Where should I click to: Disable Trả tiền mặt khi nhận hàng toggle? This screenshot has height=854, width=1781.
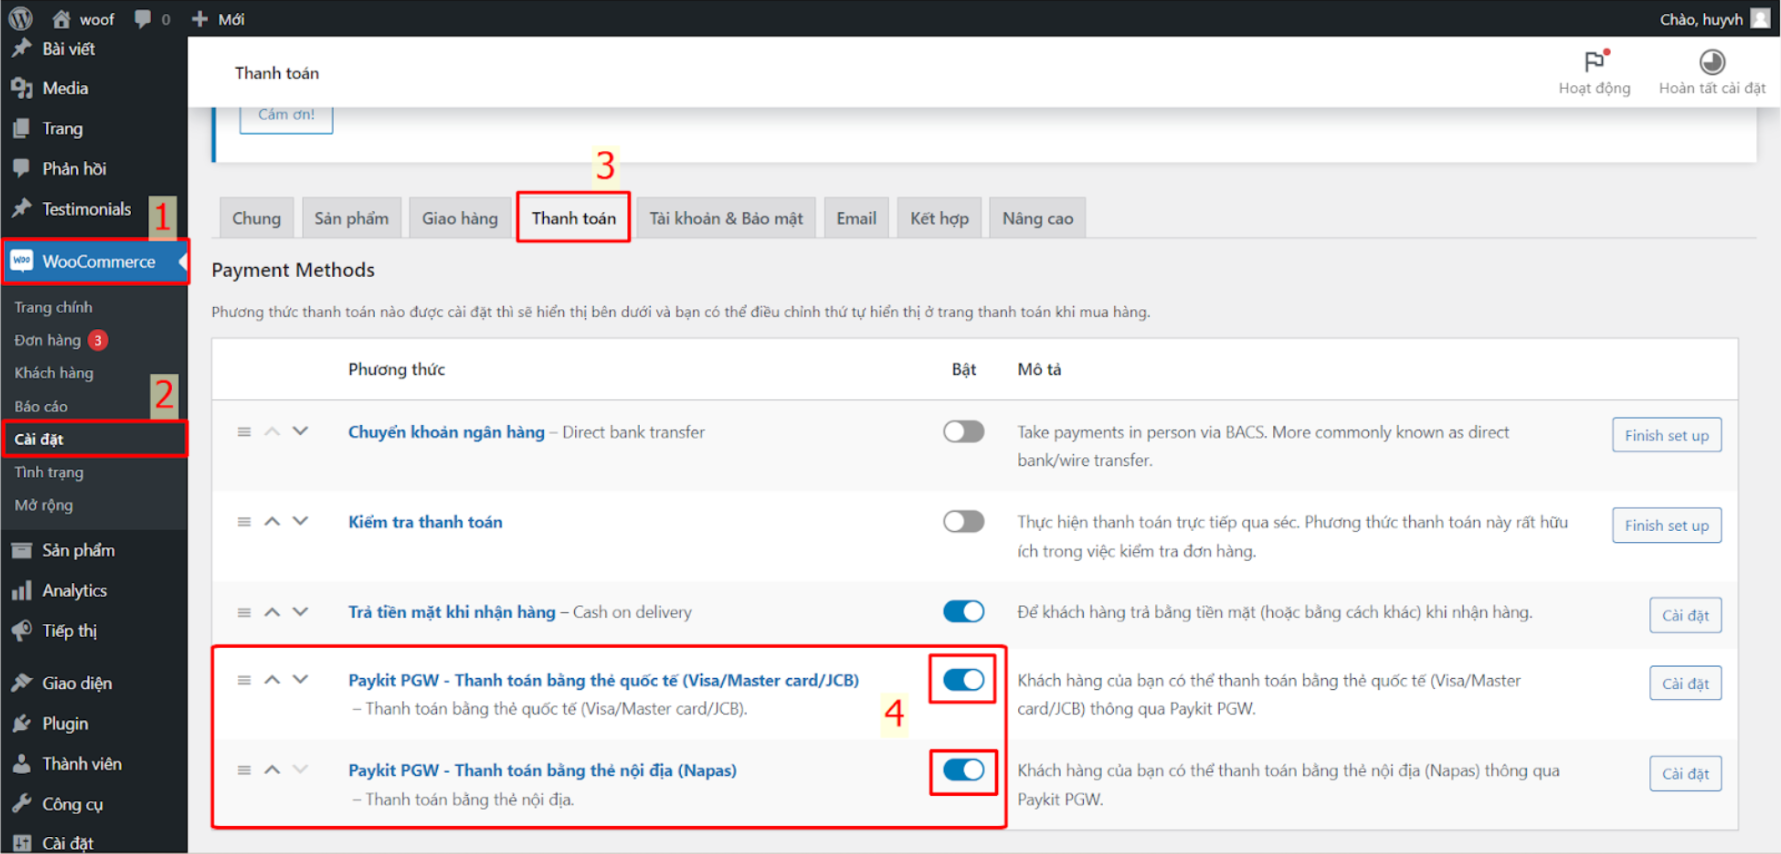pyautogui.click(x=963, y=611)
